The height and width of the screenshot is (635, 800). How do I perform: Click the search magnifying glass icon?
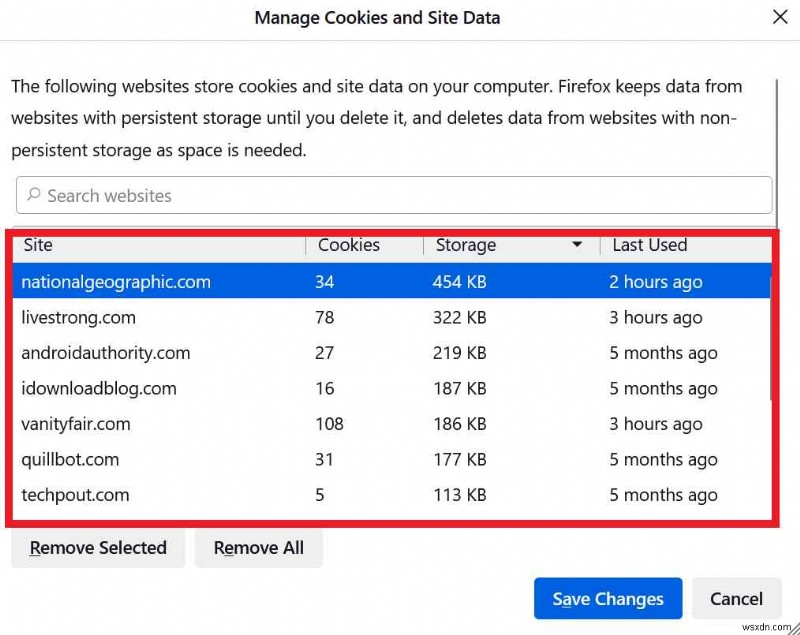pos(34,195)
